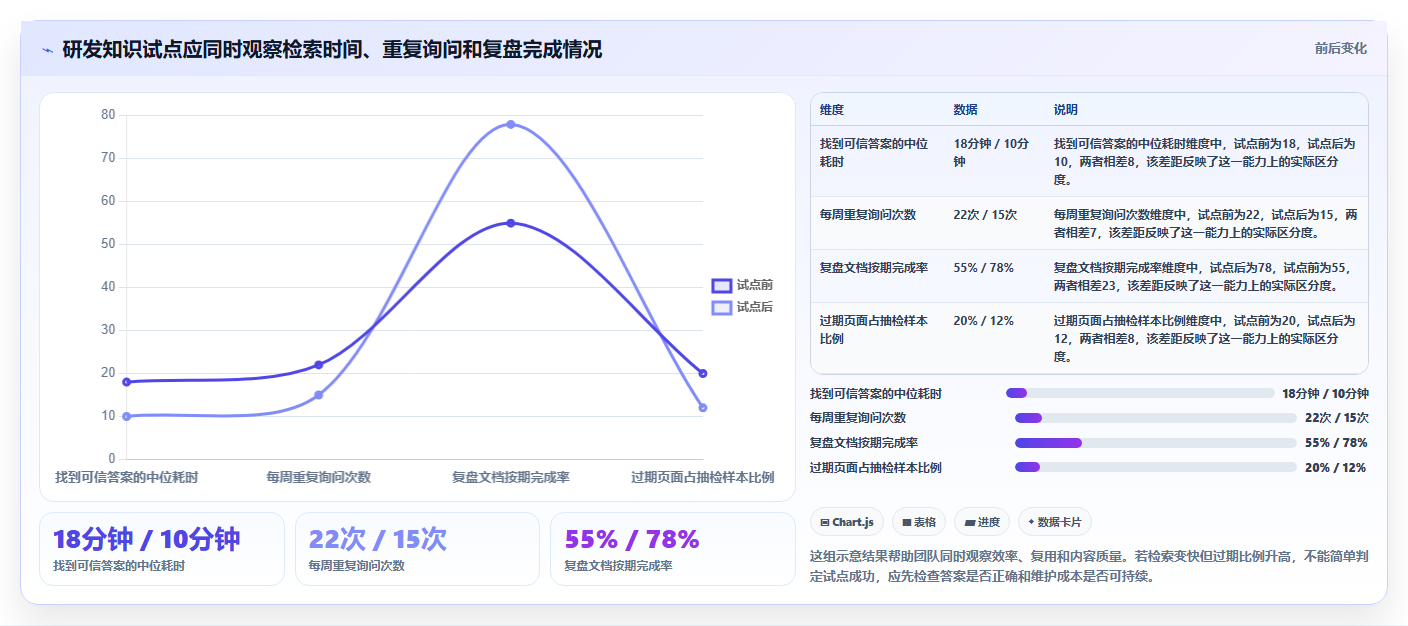Viewport: 1408px width, 626px height.
Task: Open the 18分钟 / 10分钟 stat card
Action: coord(162,549)
